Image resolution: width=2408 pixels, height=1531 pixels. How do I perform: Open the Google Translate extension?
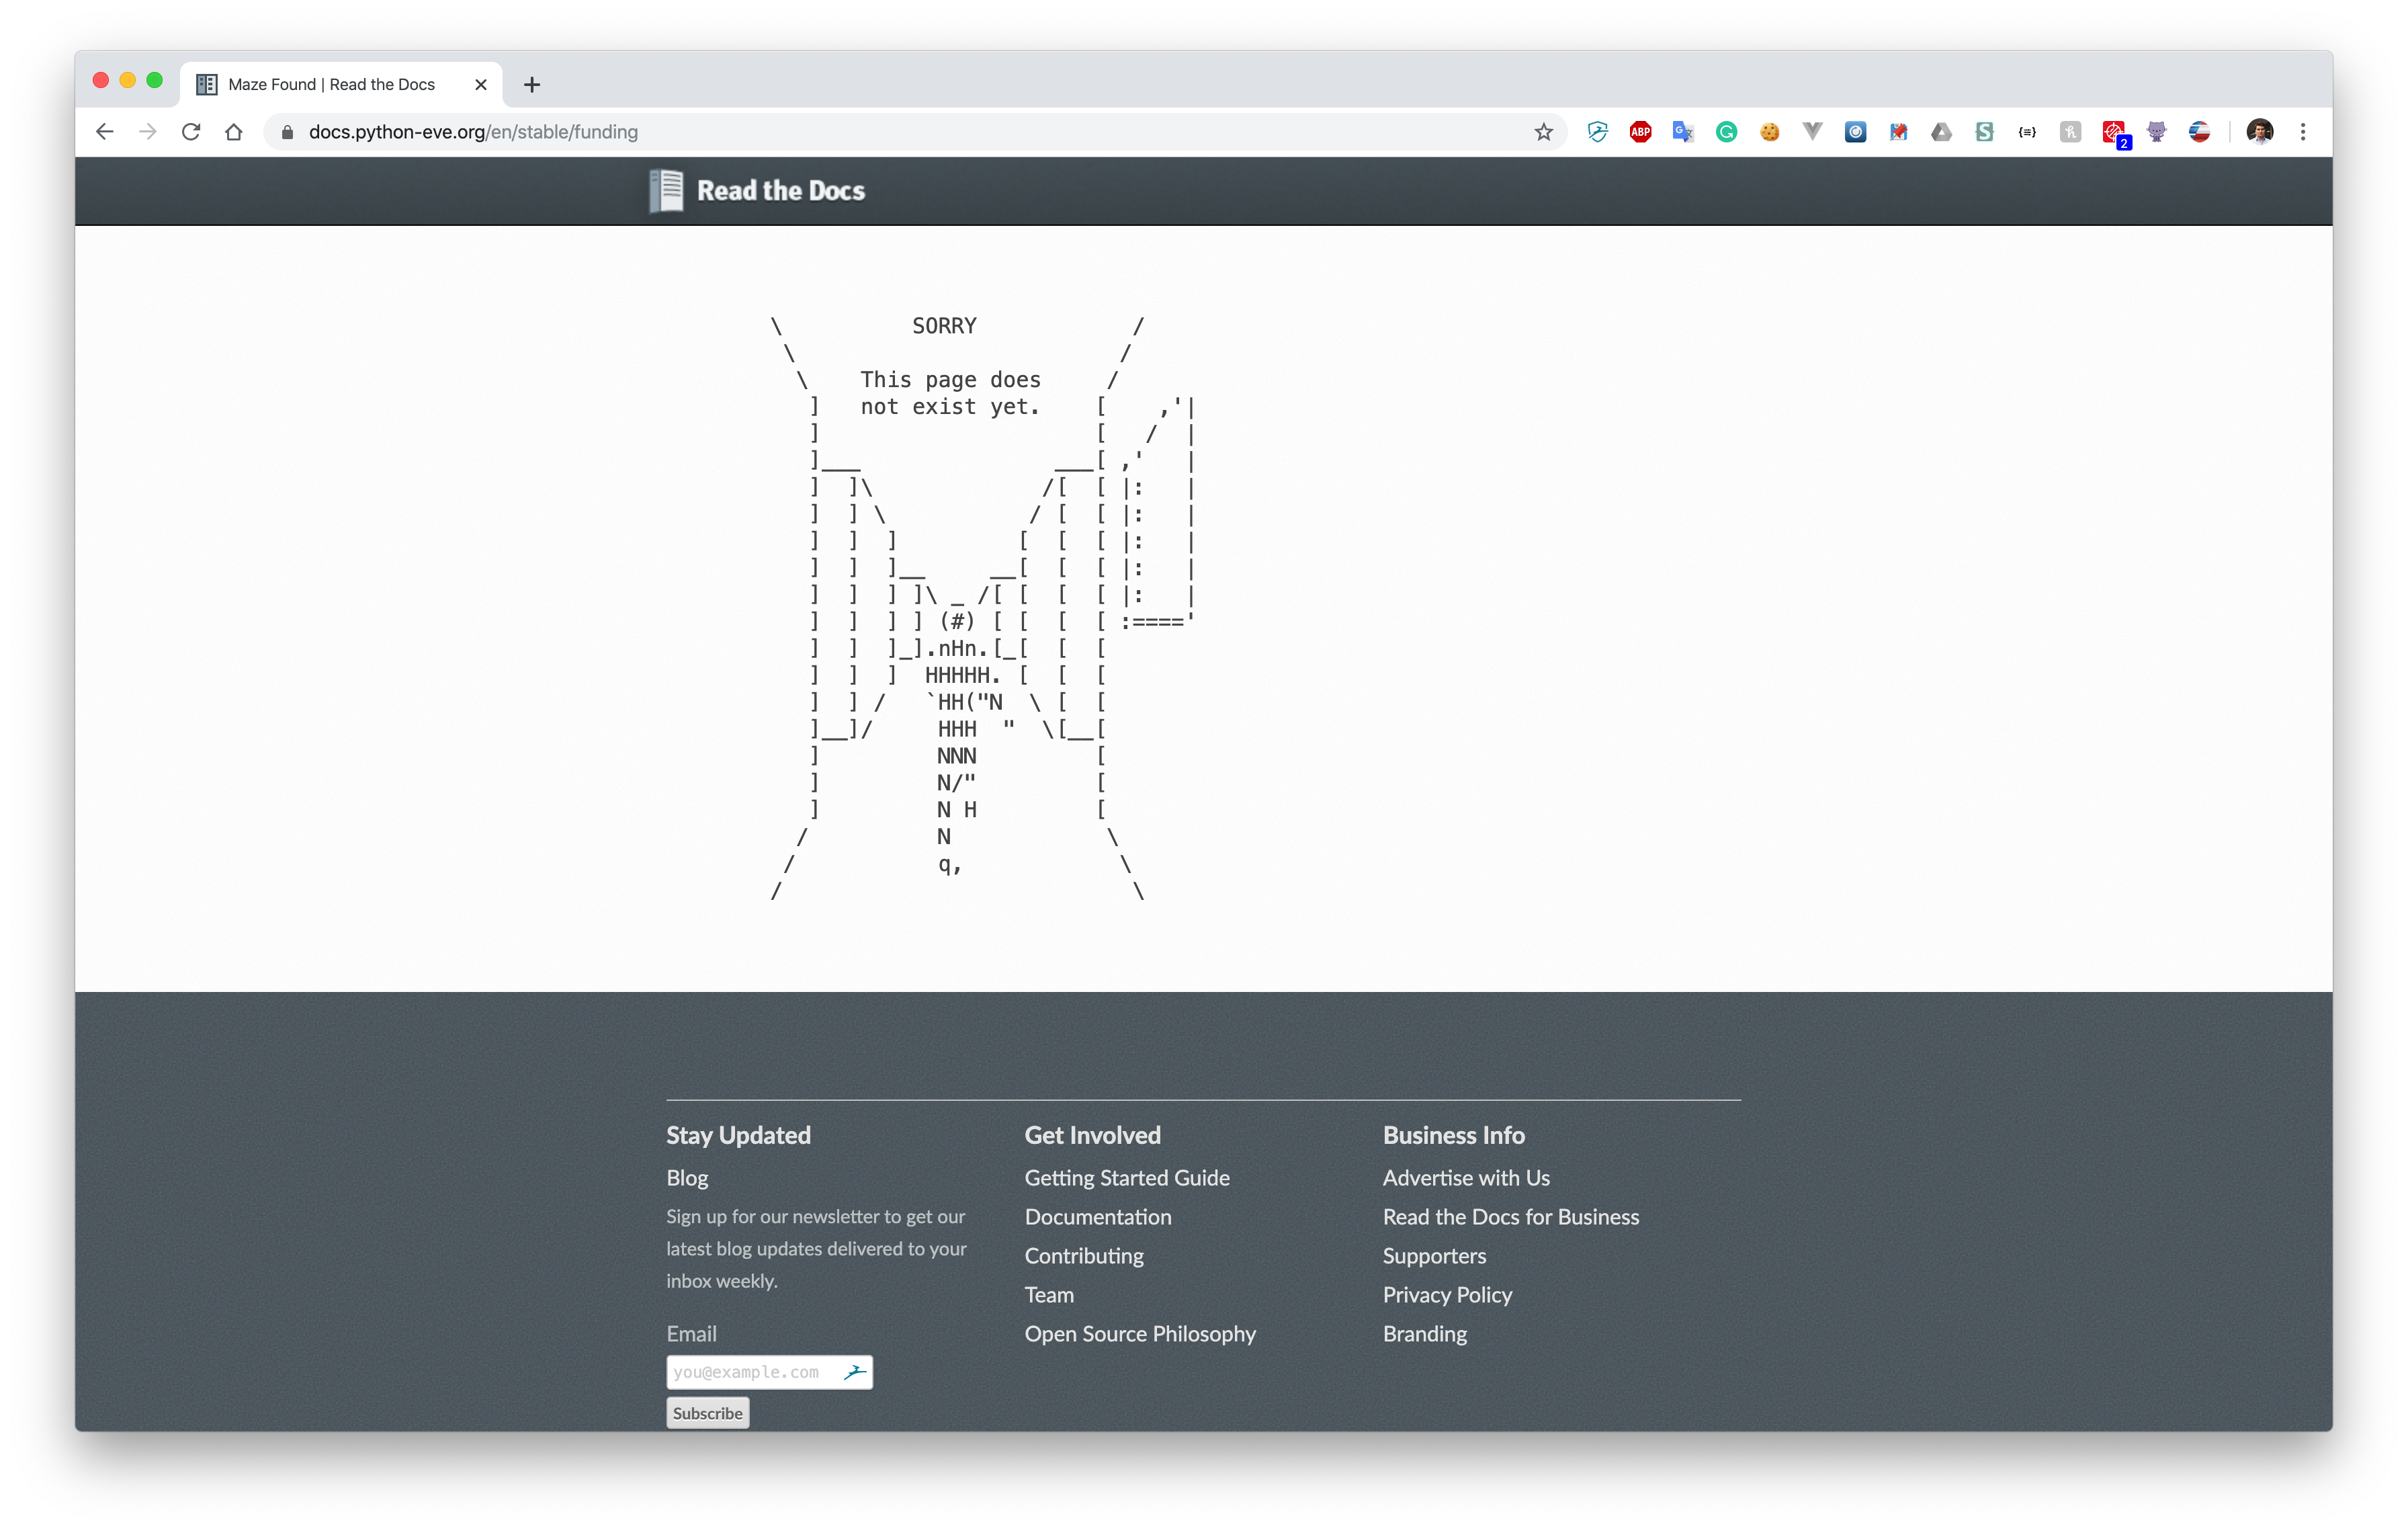pos(1683,131)
